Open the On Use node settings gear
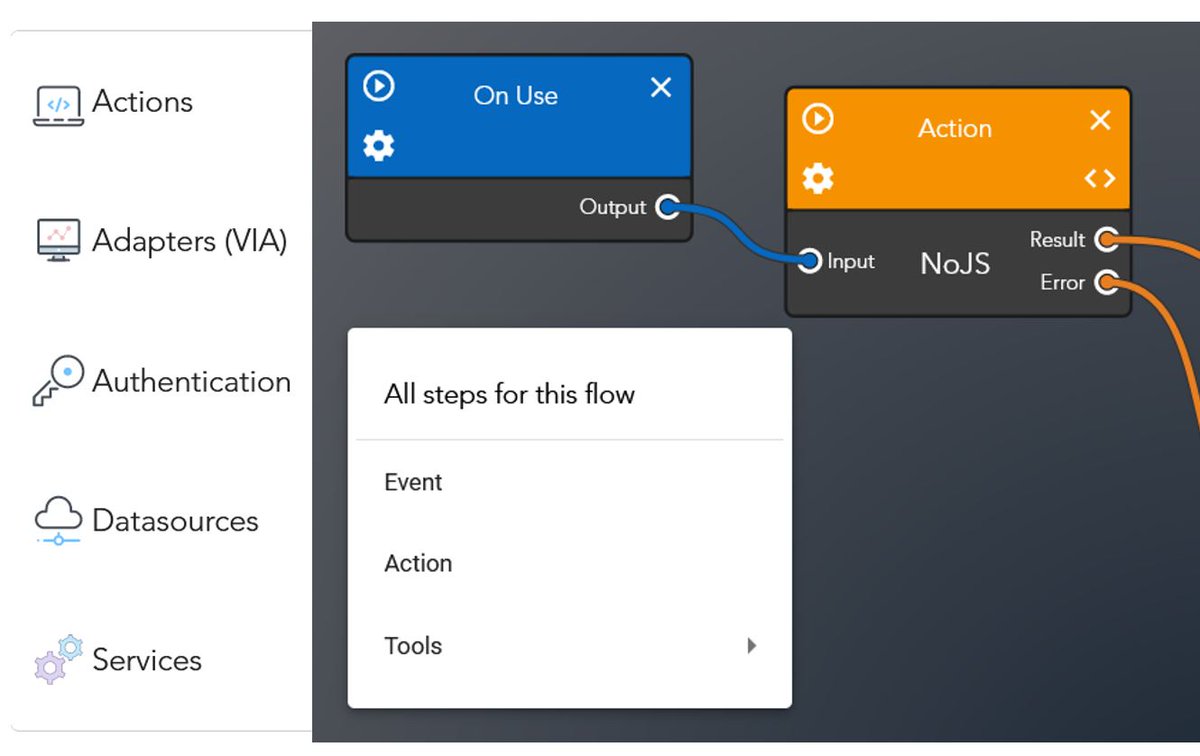1200x756 pixels. click(x=378, y=147)
